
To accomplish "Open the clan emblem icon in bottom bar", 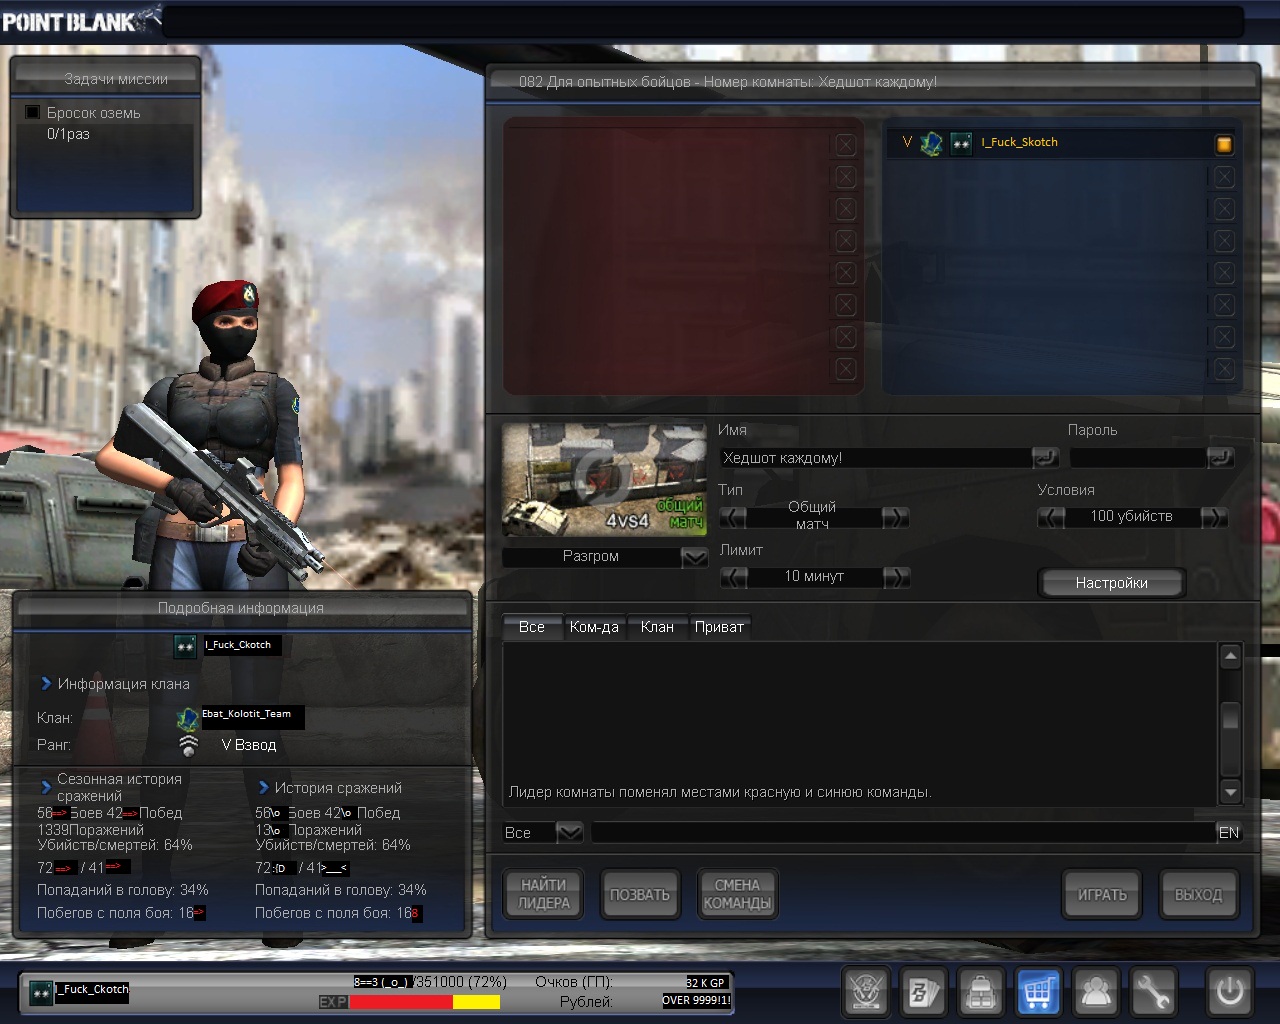I will 866,993.
